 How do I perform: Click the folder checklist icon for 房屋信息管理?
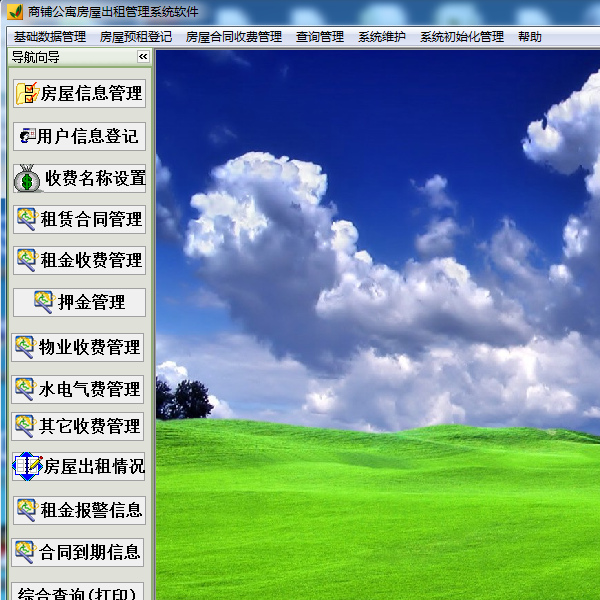[x=27, y=93]
